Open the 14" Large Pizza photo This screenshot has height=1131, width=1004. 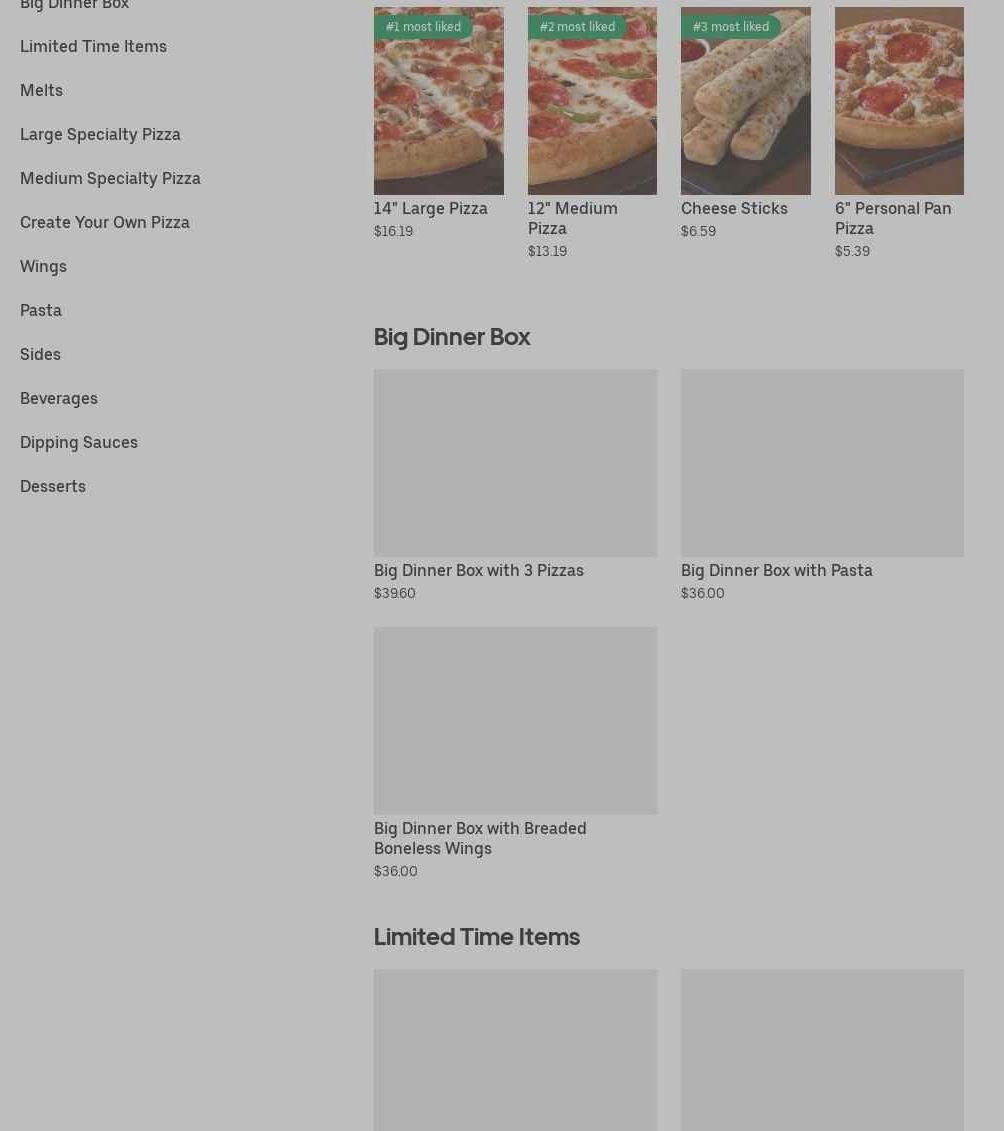point(439,101)
